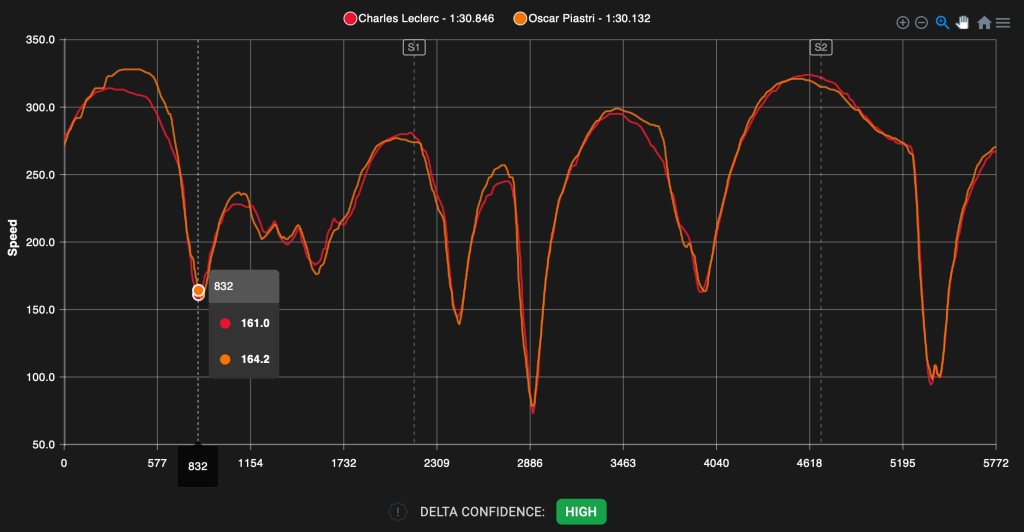
Task: Click the 350.0 y-axis label
Action: pyautogui.click(x=40, y=40)
